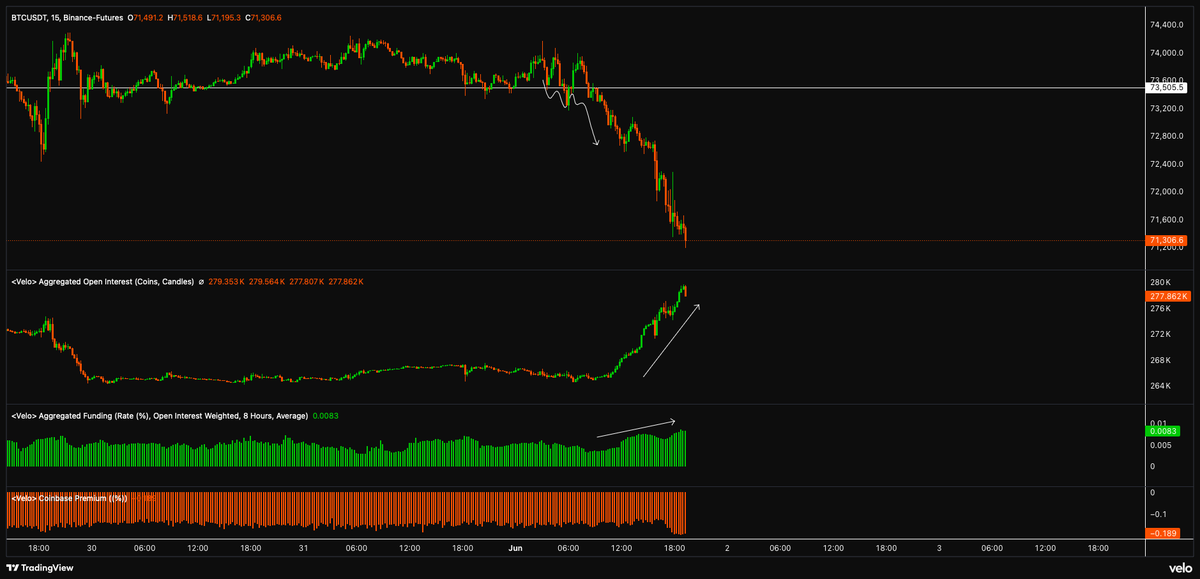1200x579 pixels.
Task: Click the 0.01 funding axis label
Action: 1158,424
